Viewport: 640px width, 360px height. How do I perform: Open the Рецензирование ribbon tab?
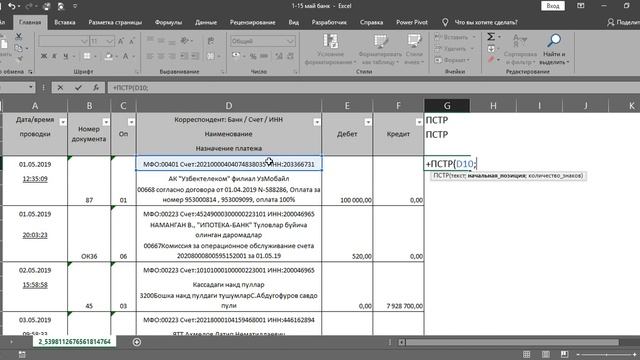point(252,22)
